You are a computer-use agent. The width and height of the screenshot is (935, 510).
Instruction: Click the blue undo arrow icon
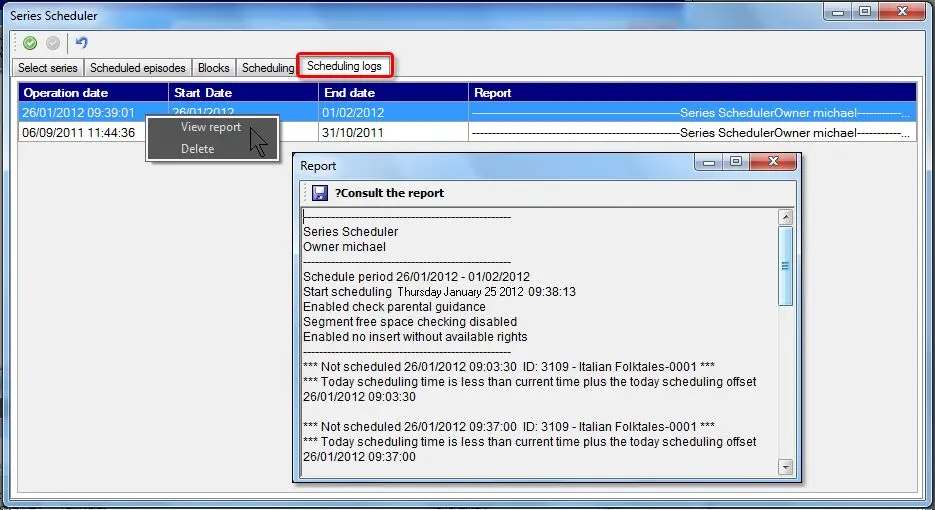tap(82, 43)
